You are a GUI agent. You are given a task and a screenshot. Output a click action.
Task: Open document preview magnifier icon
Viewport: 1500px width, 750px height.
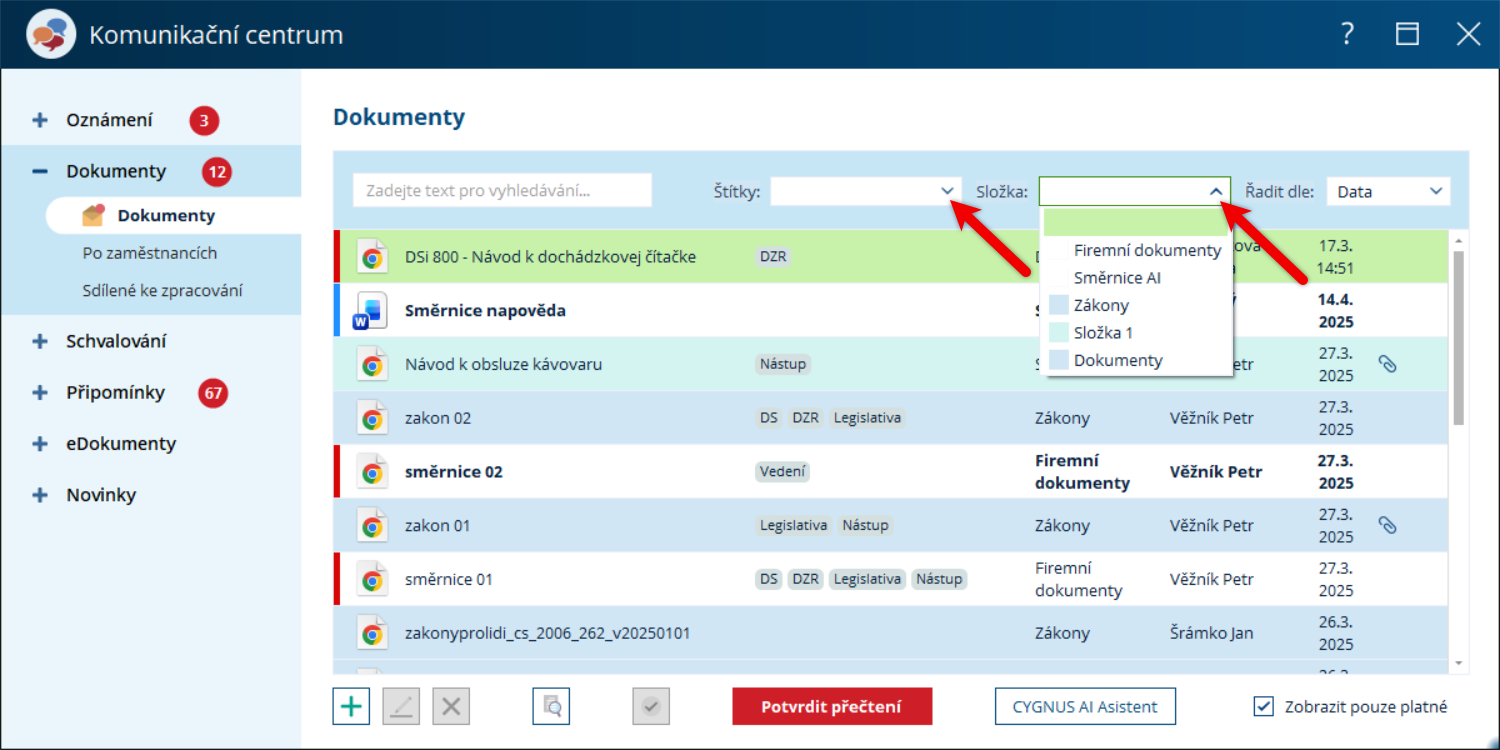coord(551,706)
